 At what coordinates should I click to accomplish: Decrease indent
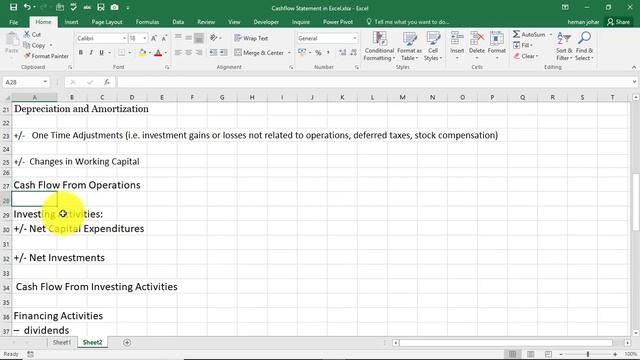[213, 53]
